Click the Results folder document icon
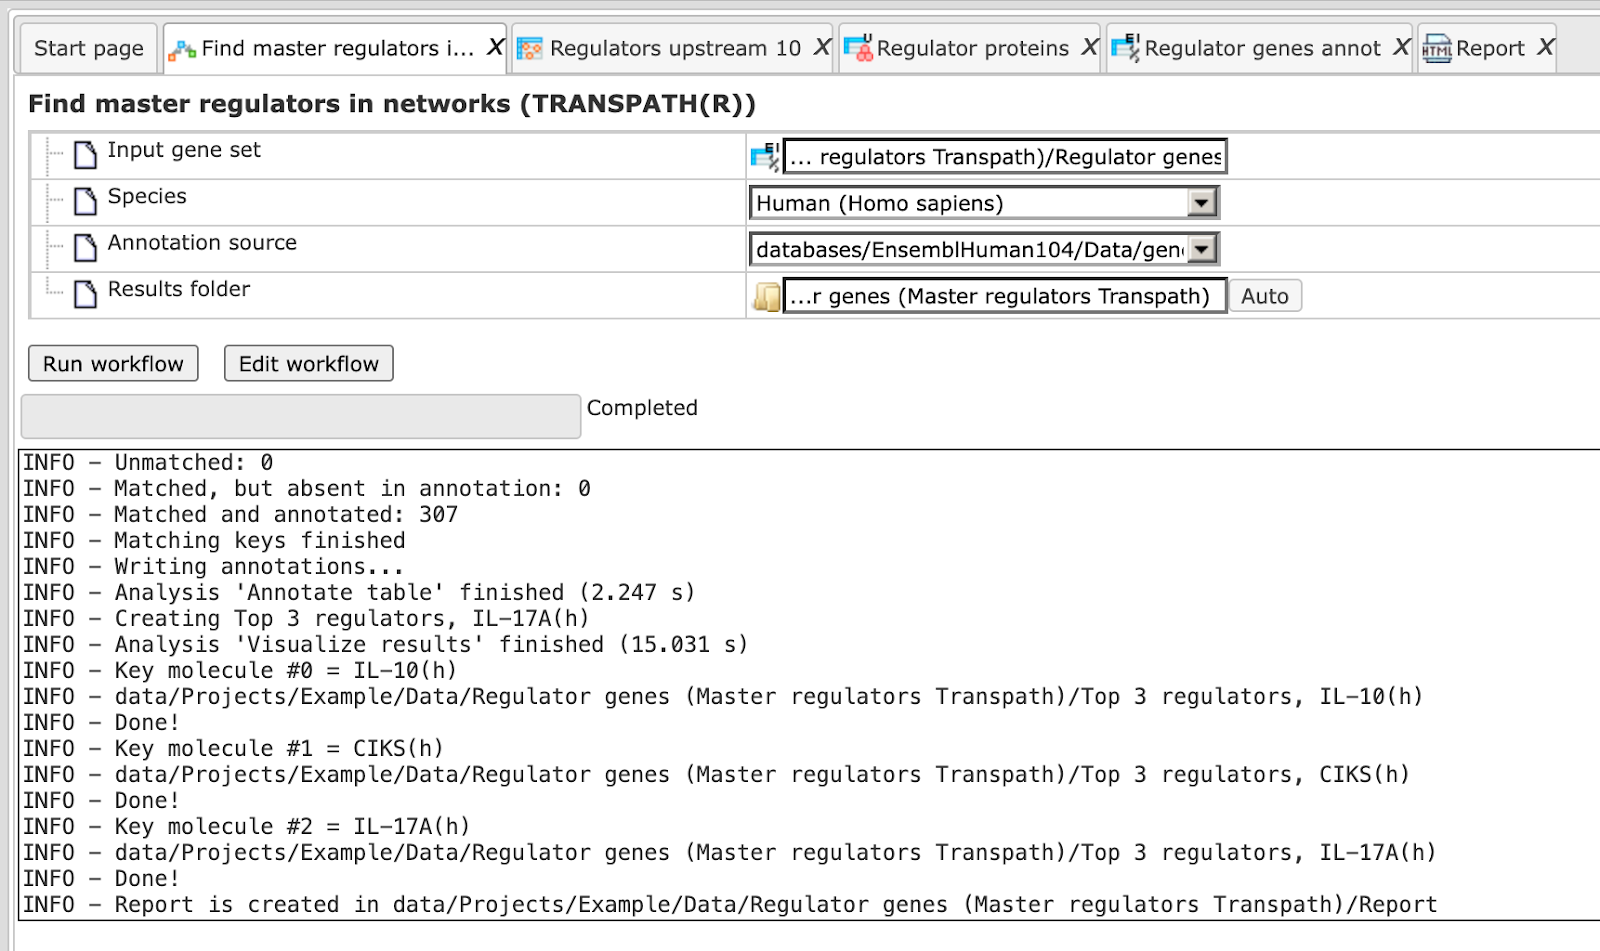Screen dimensions: 1600x951 (x=86, y=293)
